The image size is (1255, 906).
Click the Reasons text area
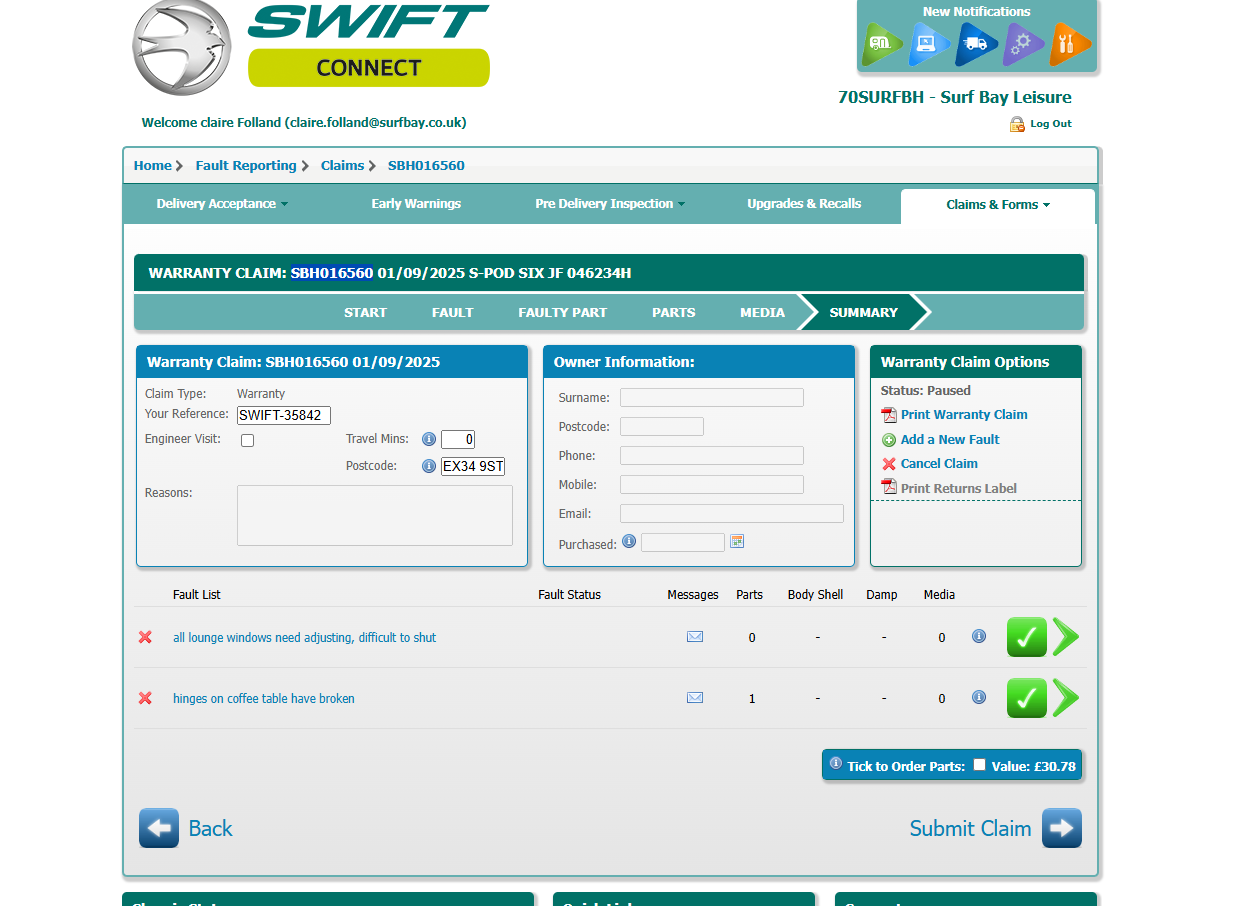pos(375,516)
